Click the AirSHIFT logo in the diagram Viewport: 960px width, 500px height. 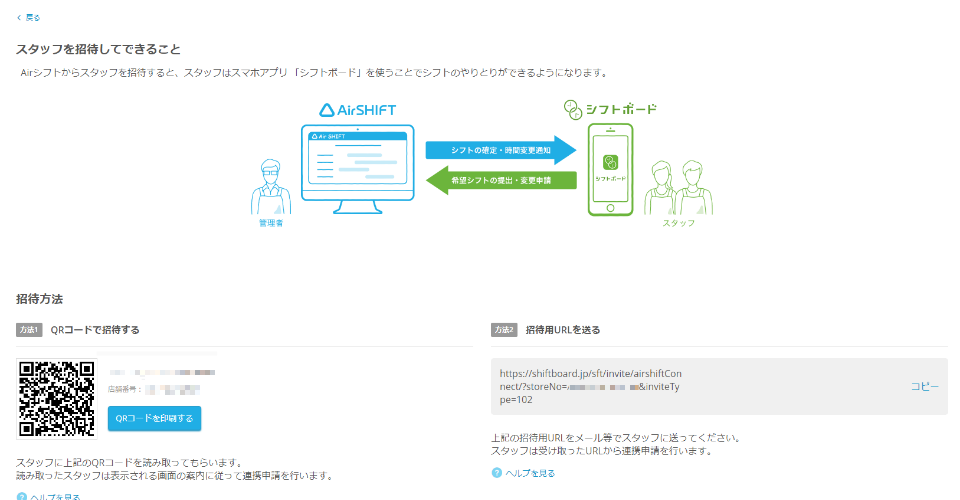click(x=358, y=110)
